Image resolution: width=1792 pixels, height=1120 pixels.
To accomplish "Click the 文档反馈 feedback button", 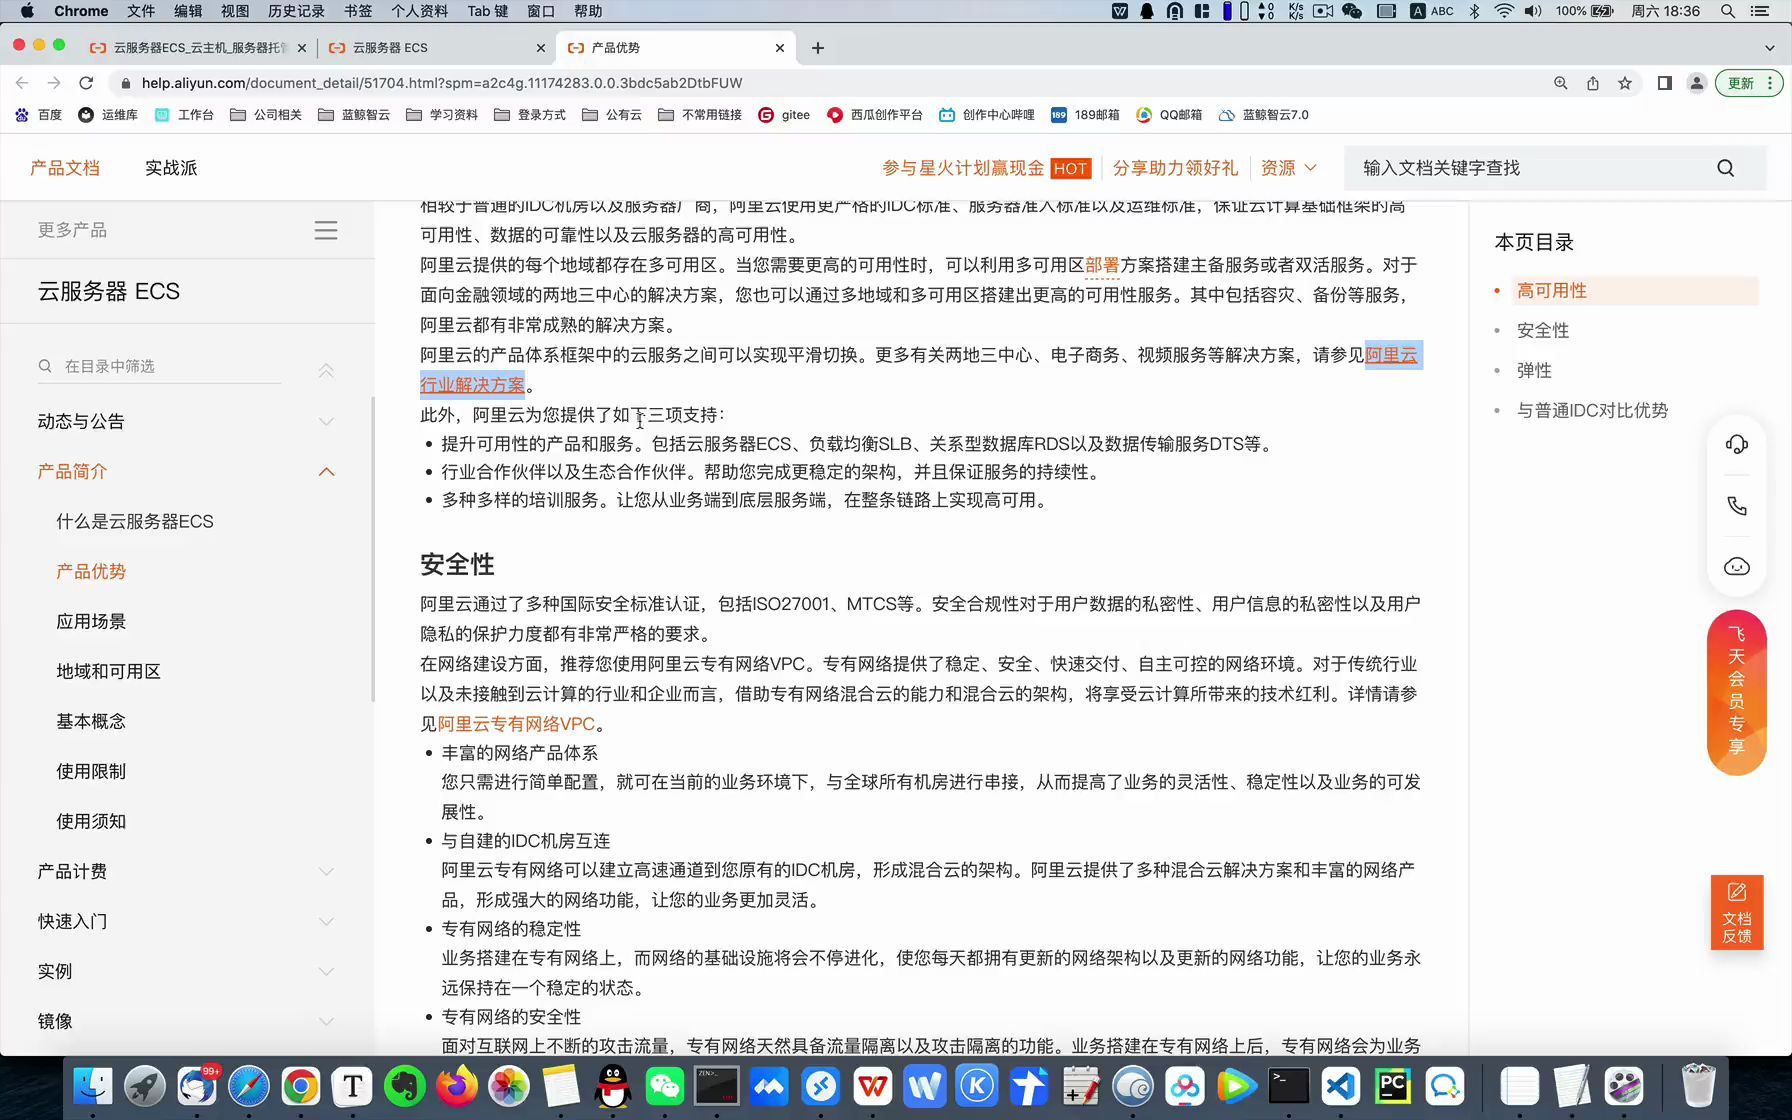I will pyautogui.click(x=1737, y=912).
